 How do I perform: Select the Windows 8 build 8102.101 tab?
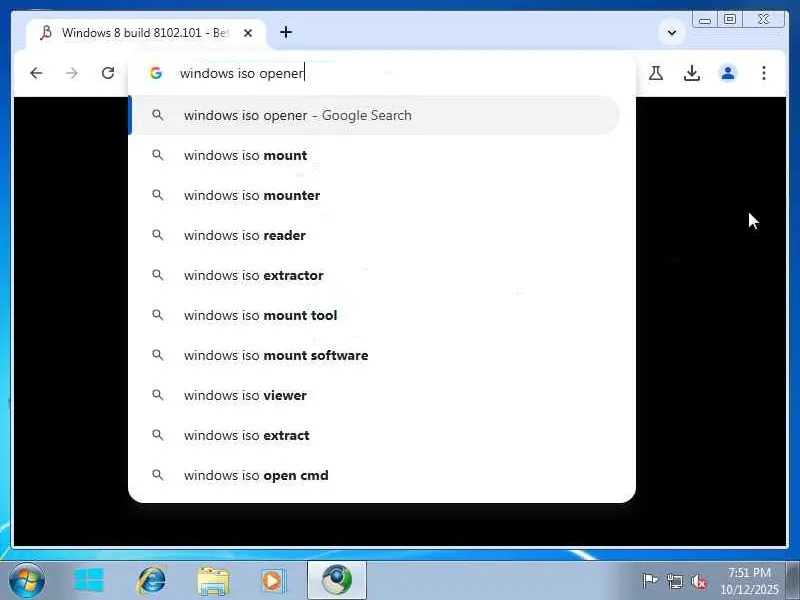click(x=146, y=34)
